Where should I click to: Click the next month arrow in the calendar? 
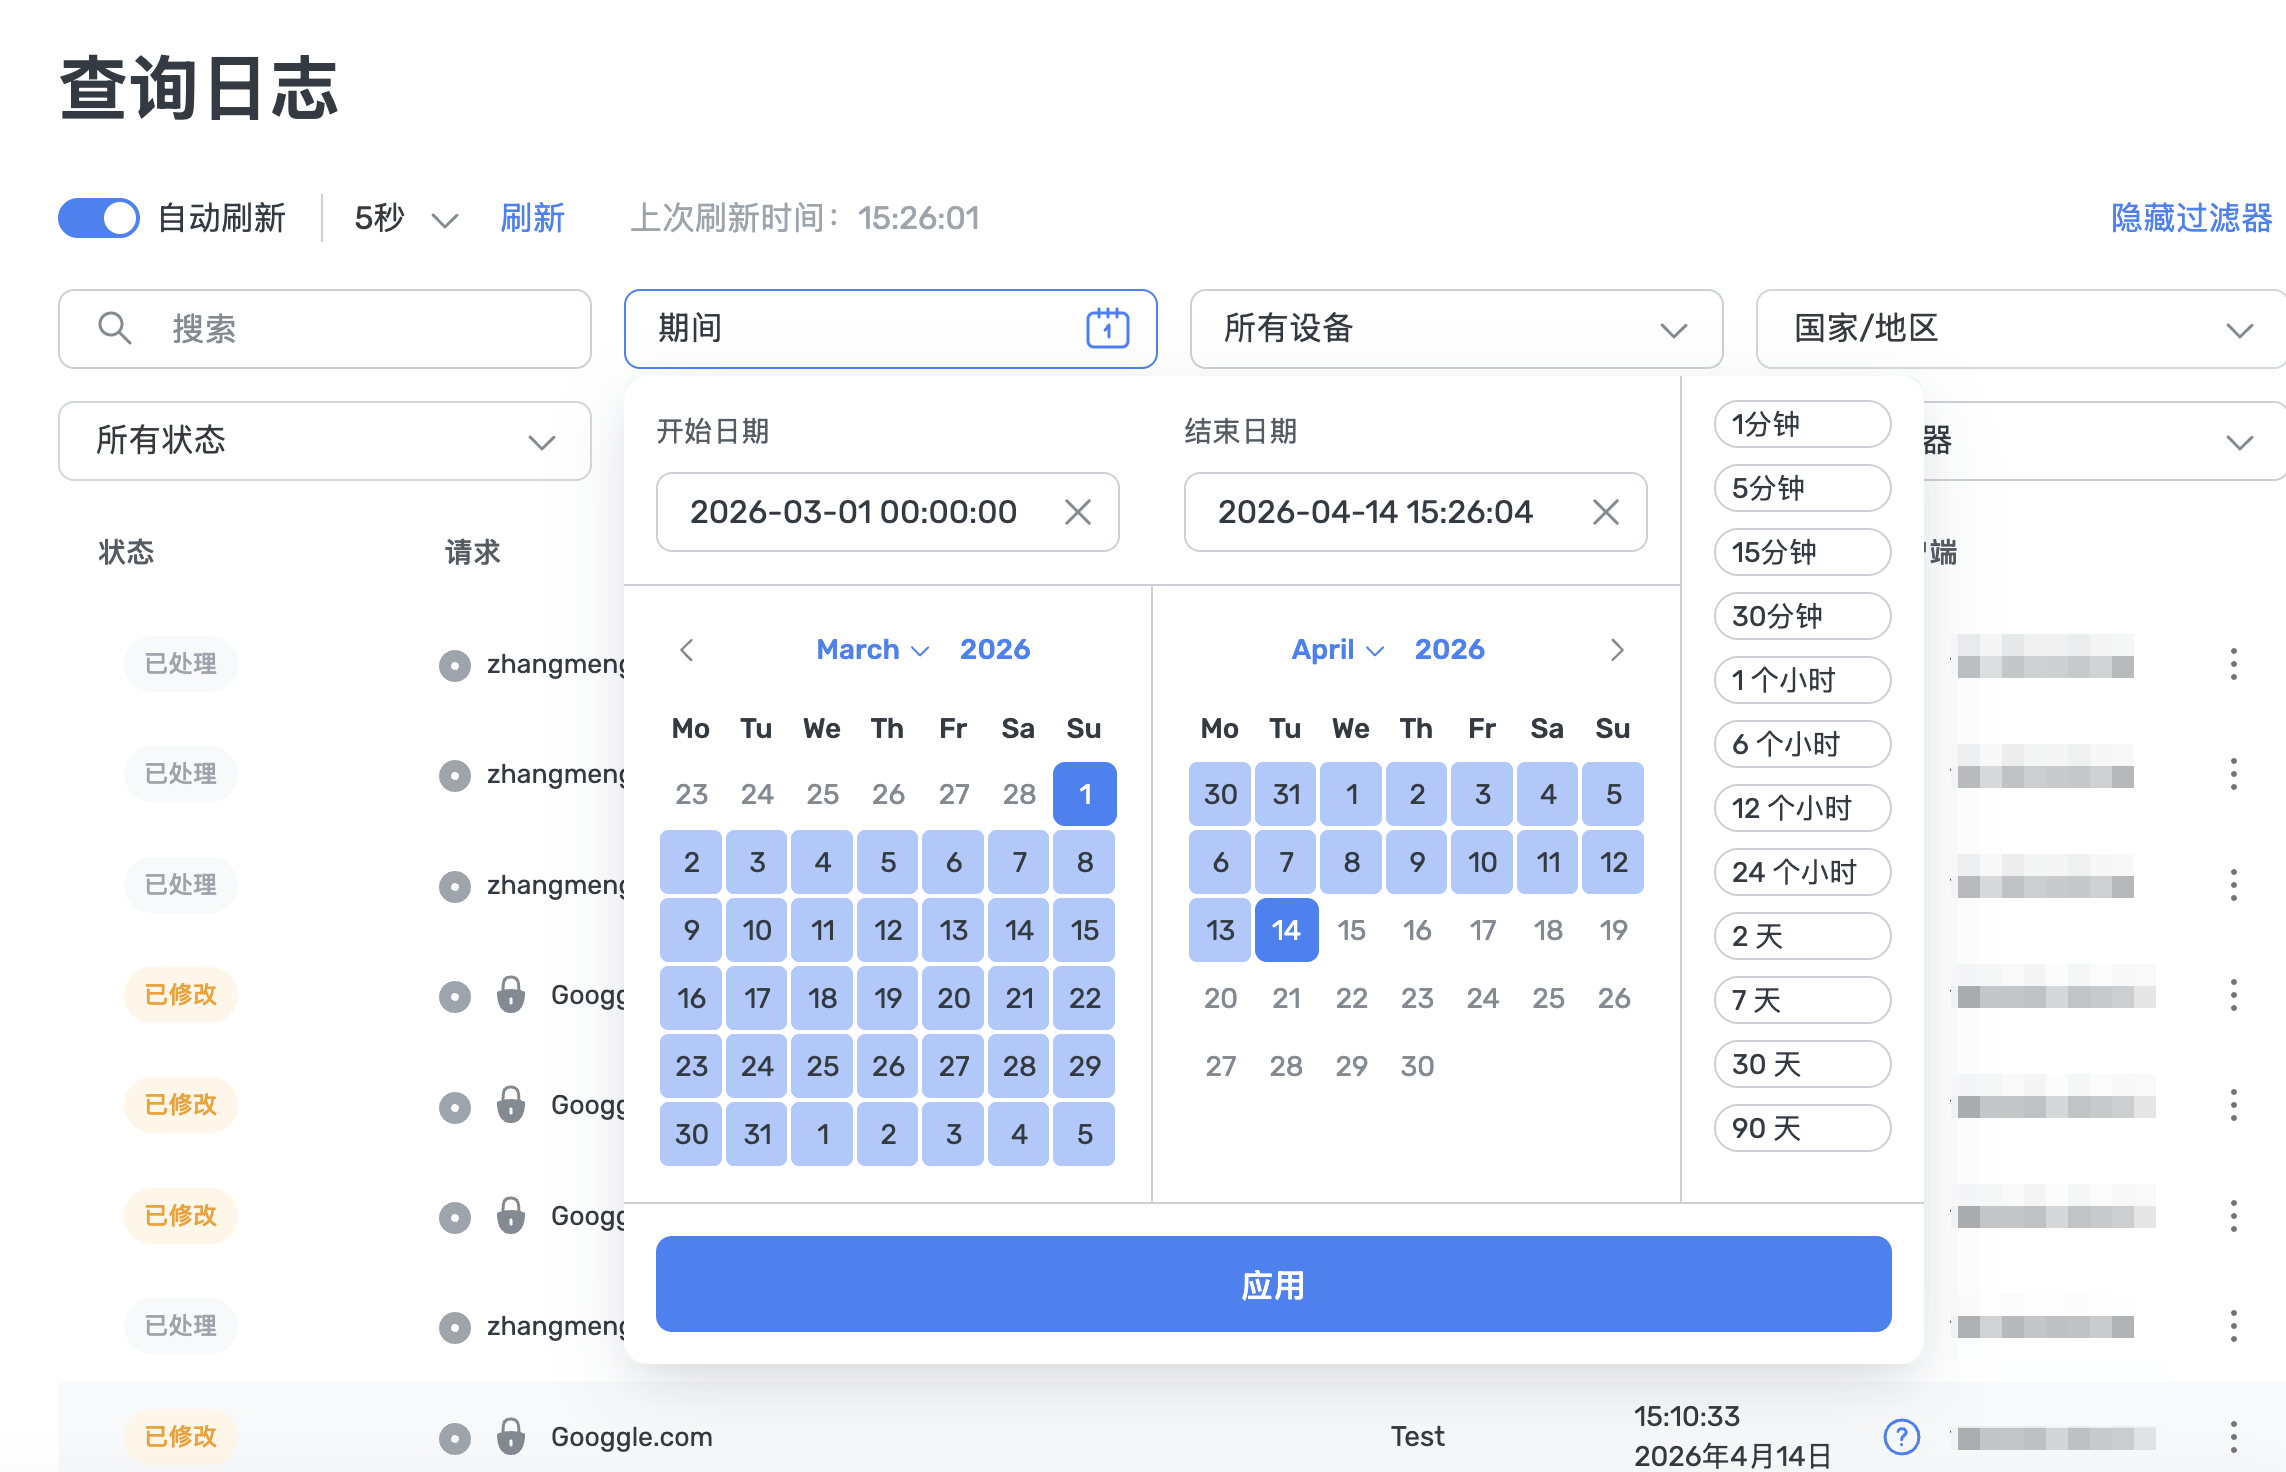[1617, 649]
